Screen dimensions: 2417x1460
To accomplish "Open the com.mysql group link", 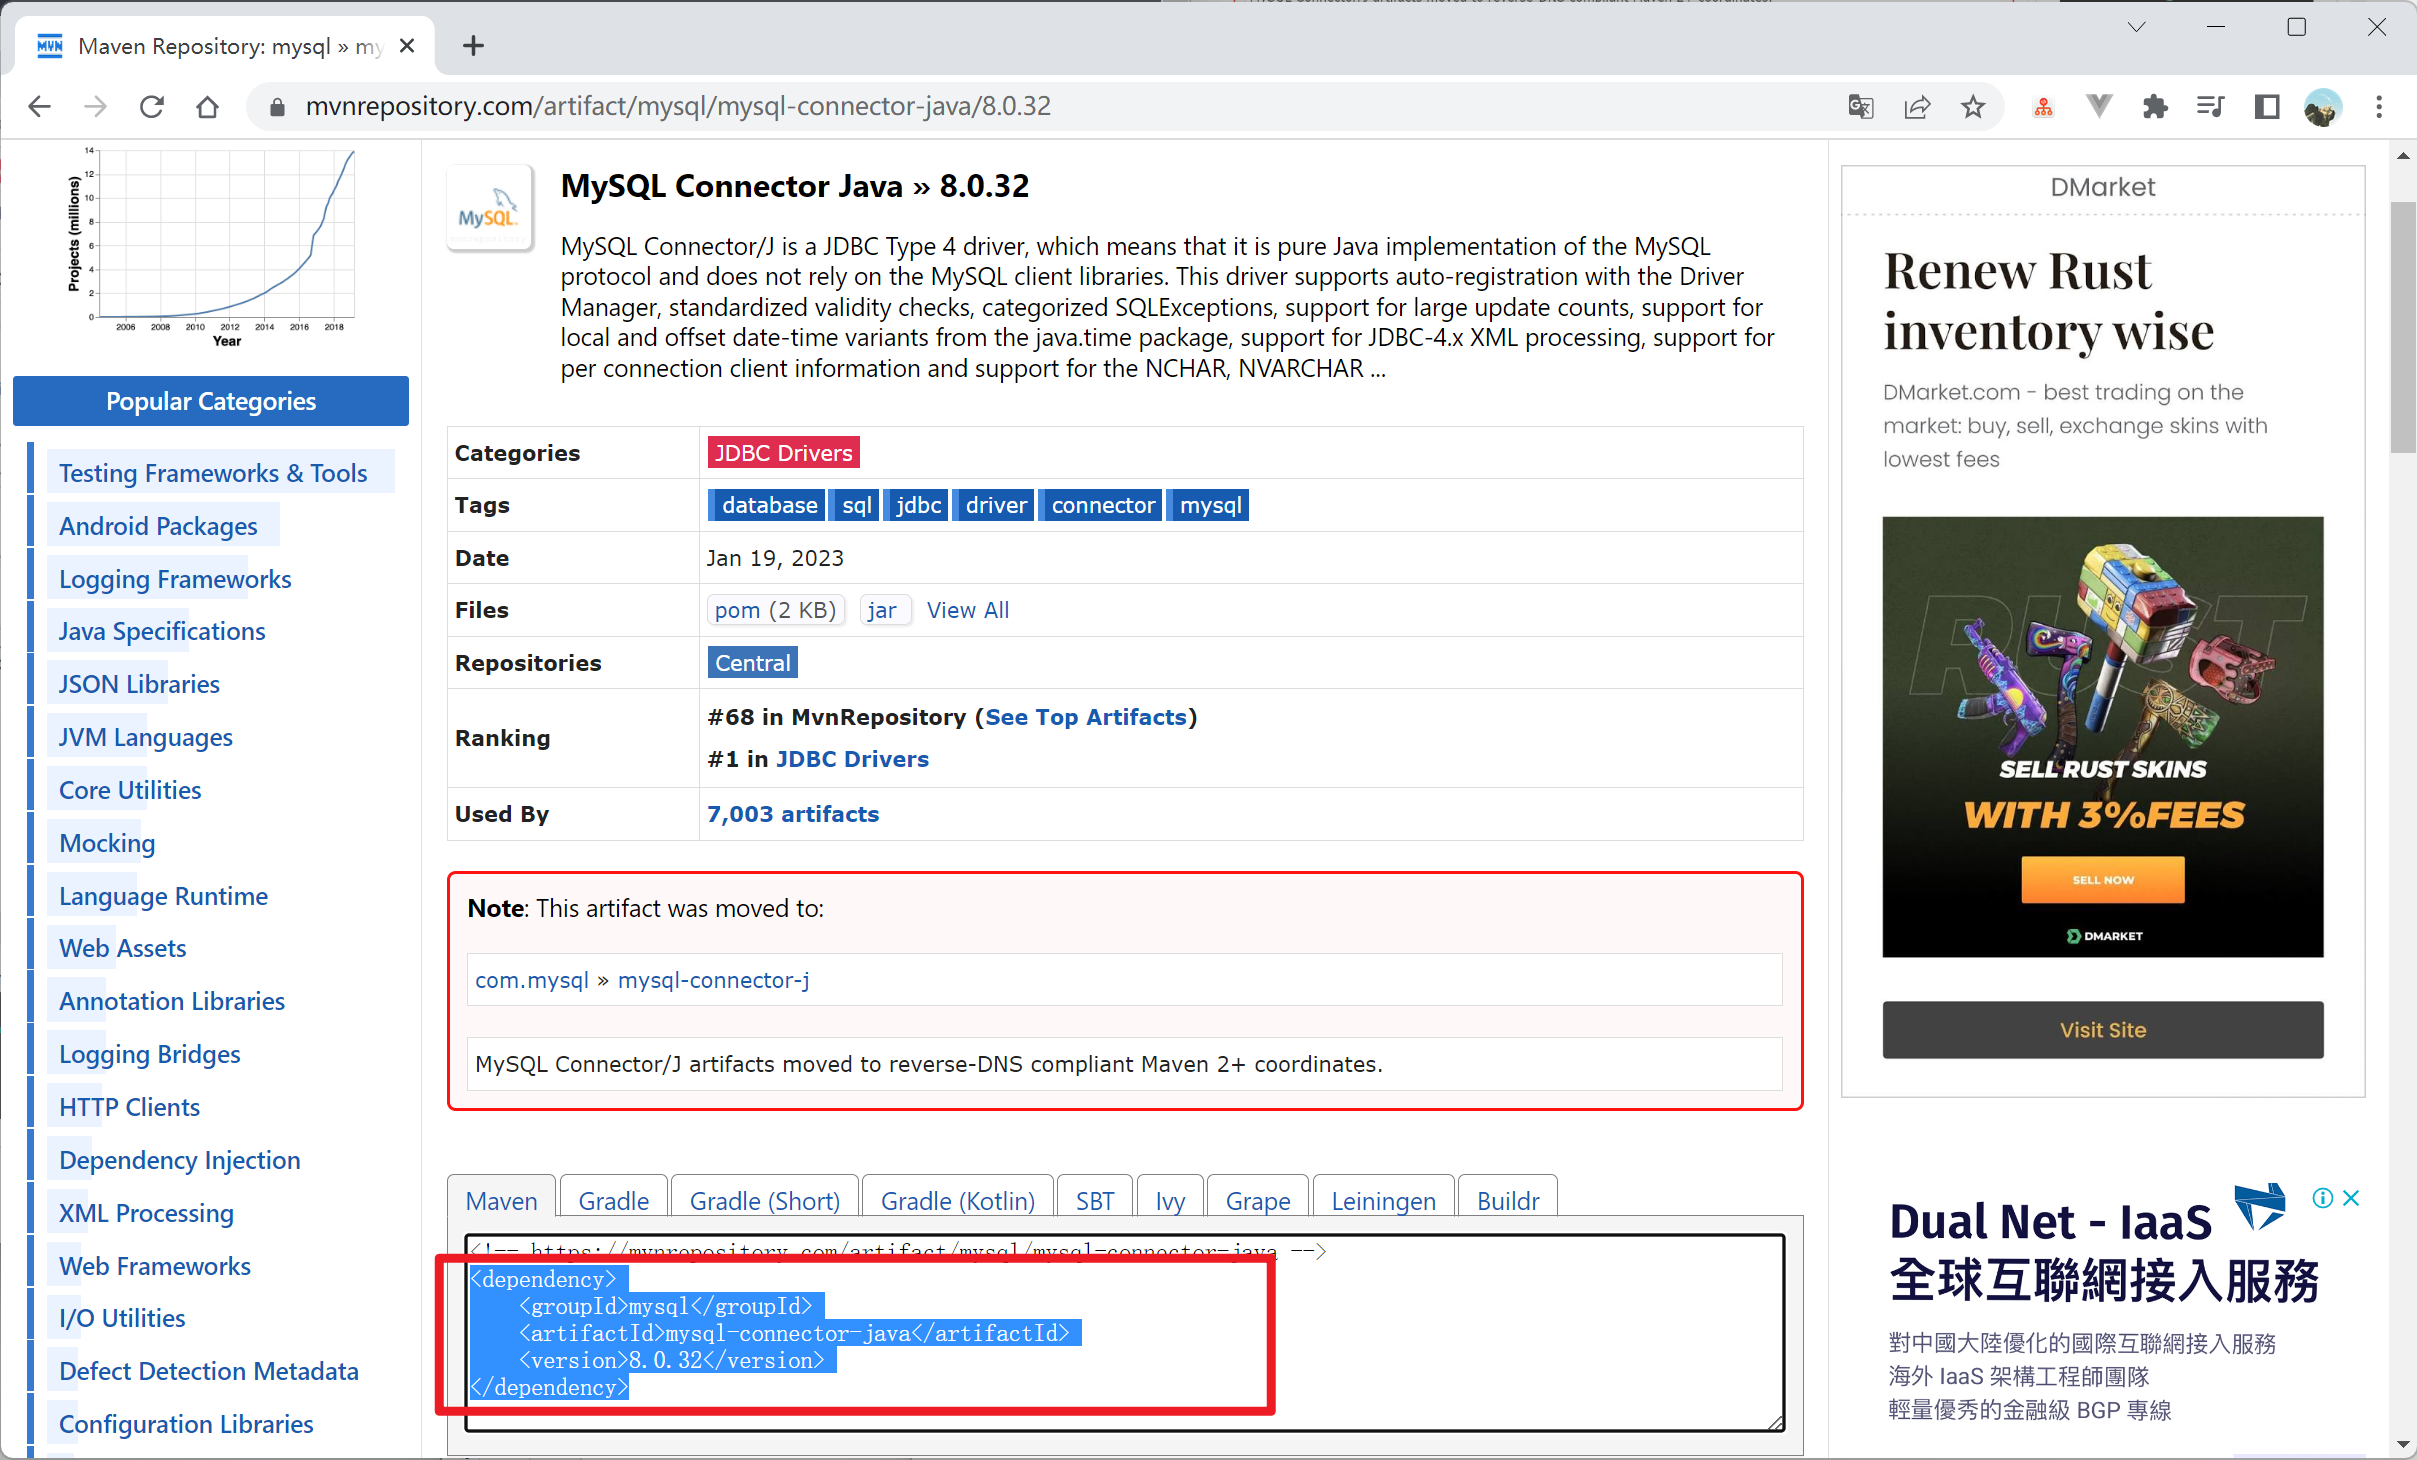I will tap(532, 980).
